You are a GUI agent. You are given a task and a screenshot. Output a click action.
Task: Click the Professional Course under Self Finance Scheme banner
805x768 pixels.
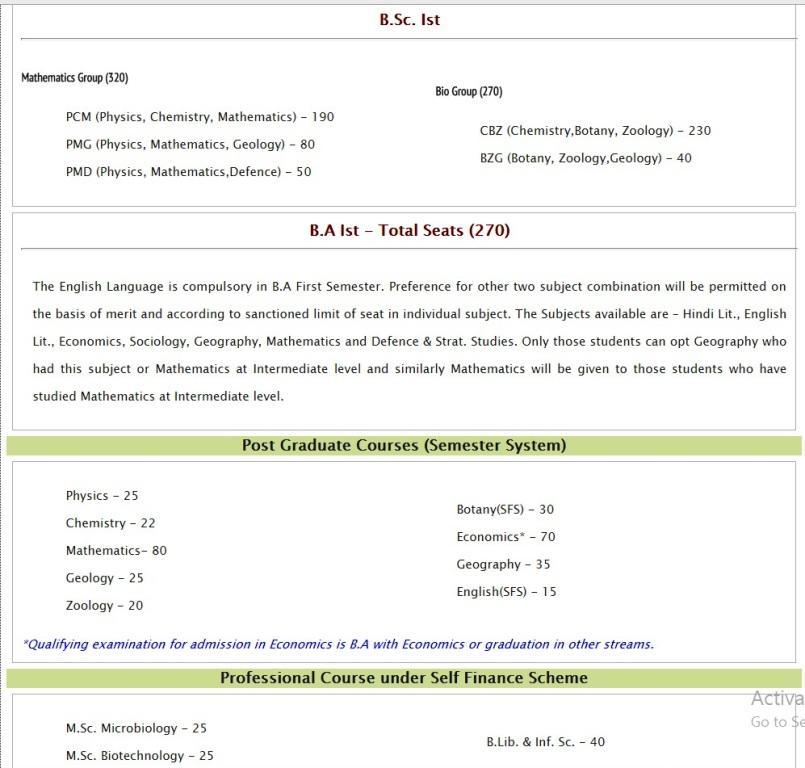pyautogui.click(x=404, y=678)
